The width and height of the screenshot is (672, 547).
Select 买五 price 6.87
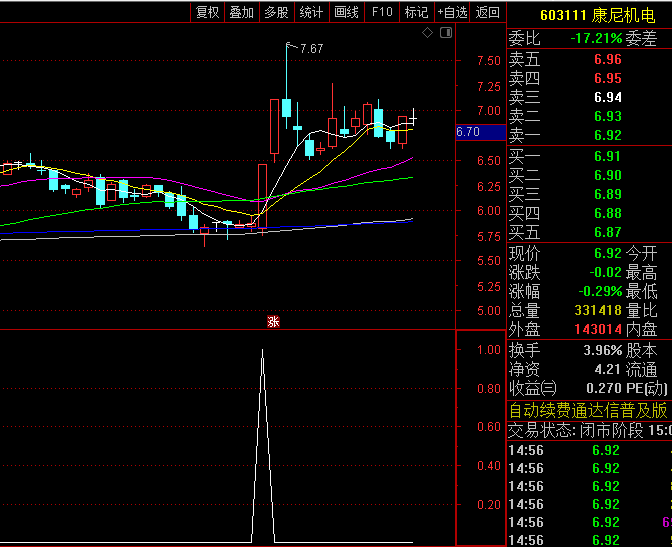(608, 232)
